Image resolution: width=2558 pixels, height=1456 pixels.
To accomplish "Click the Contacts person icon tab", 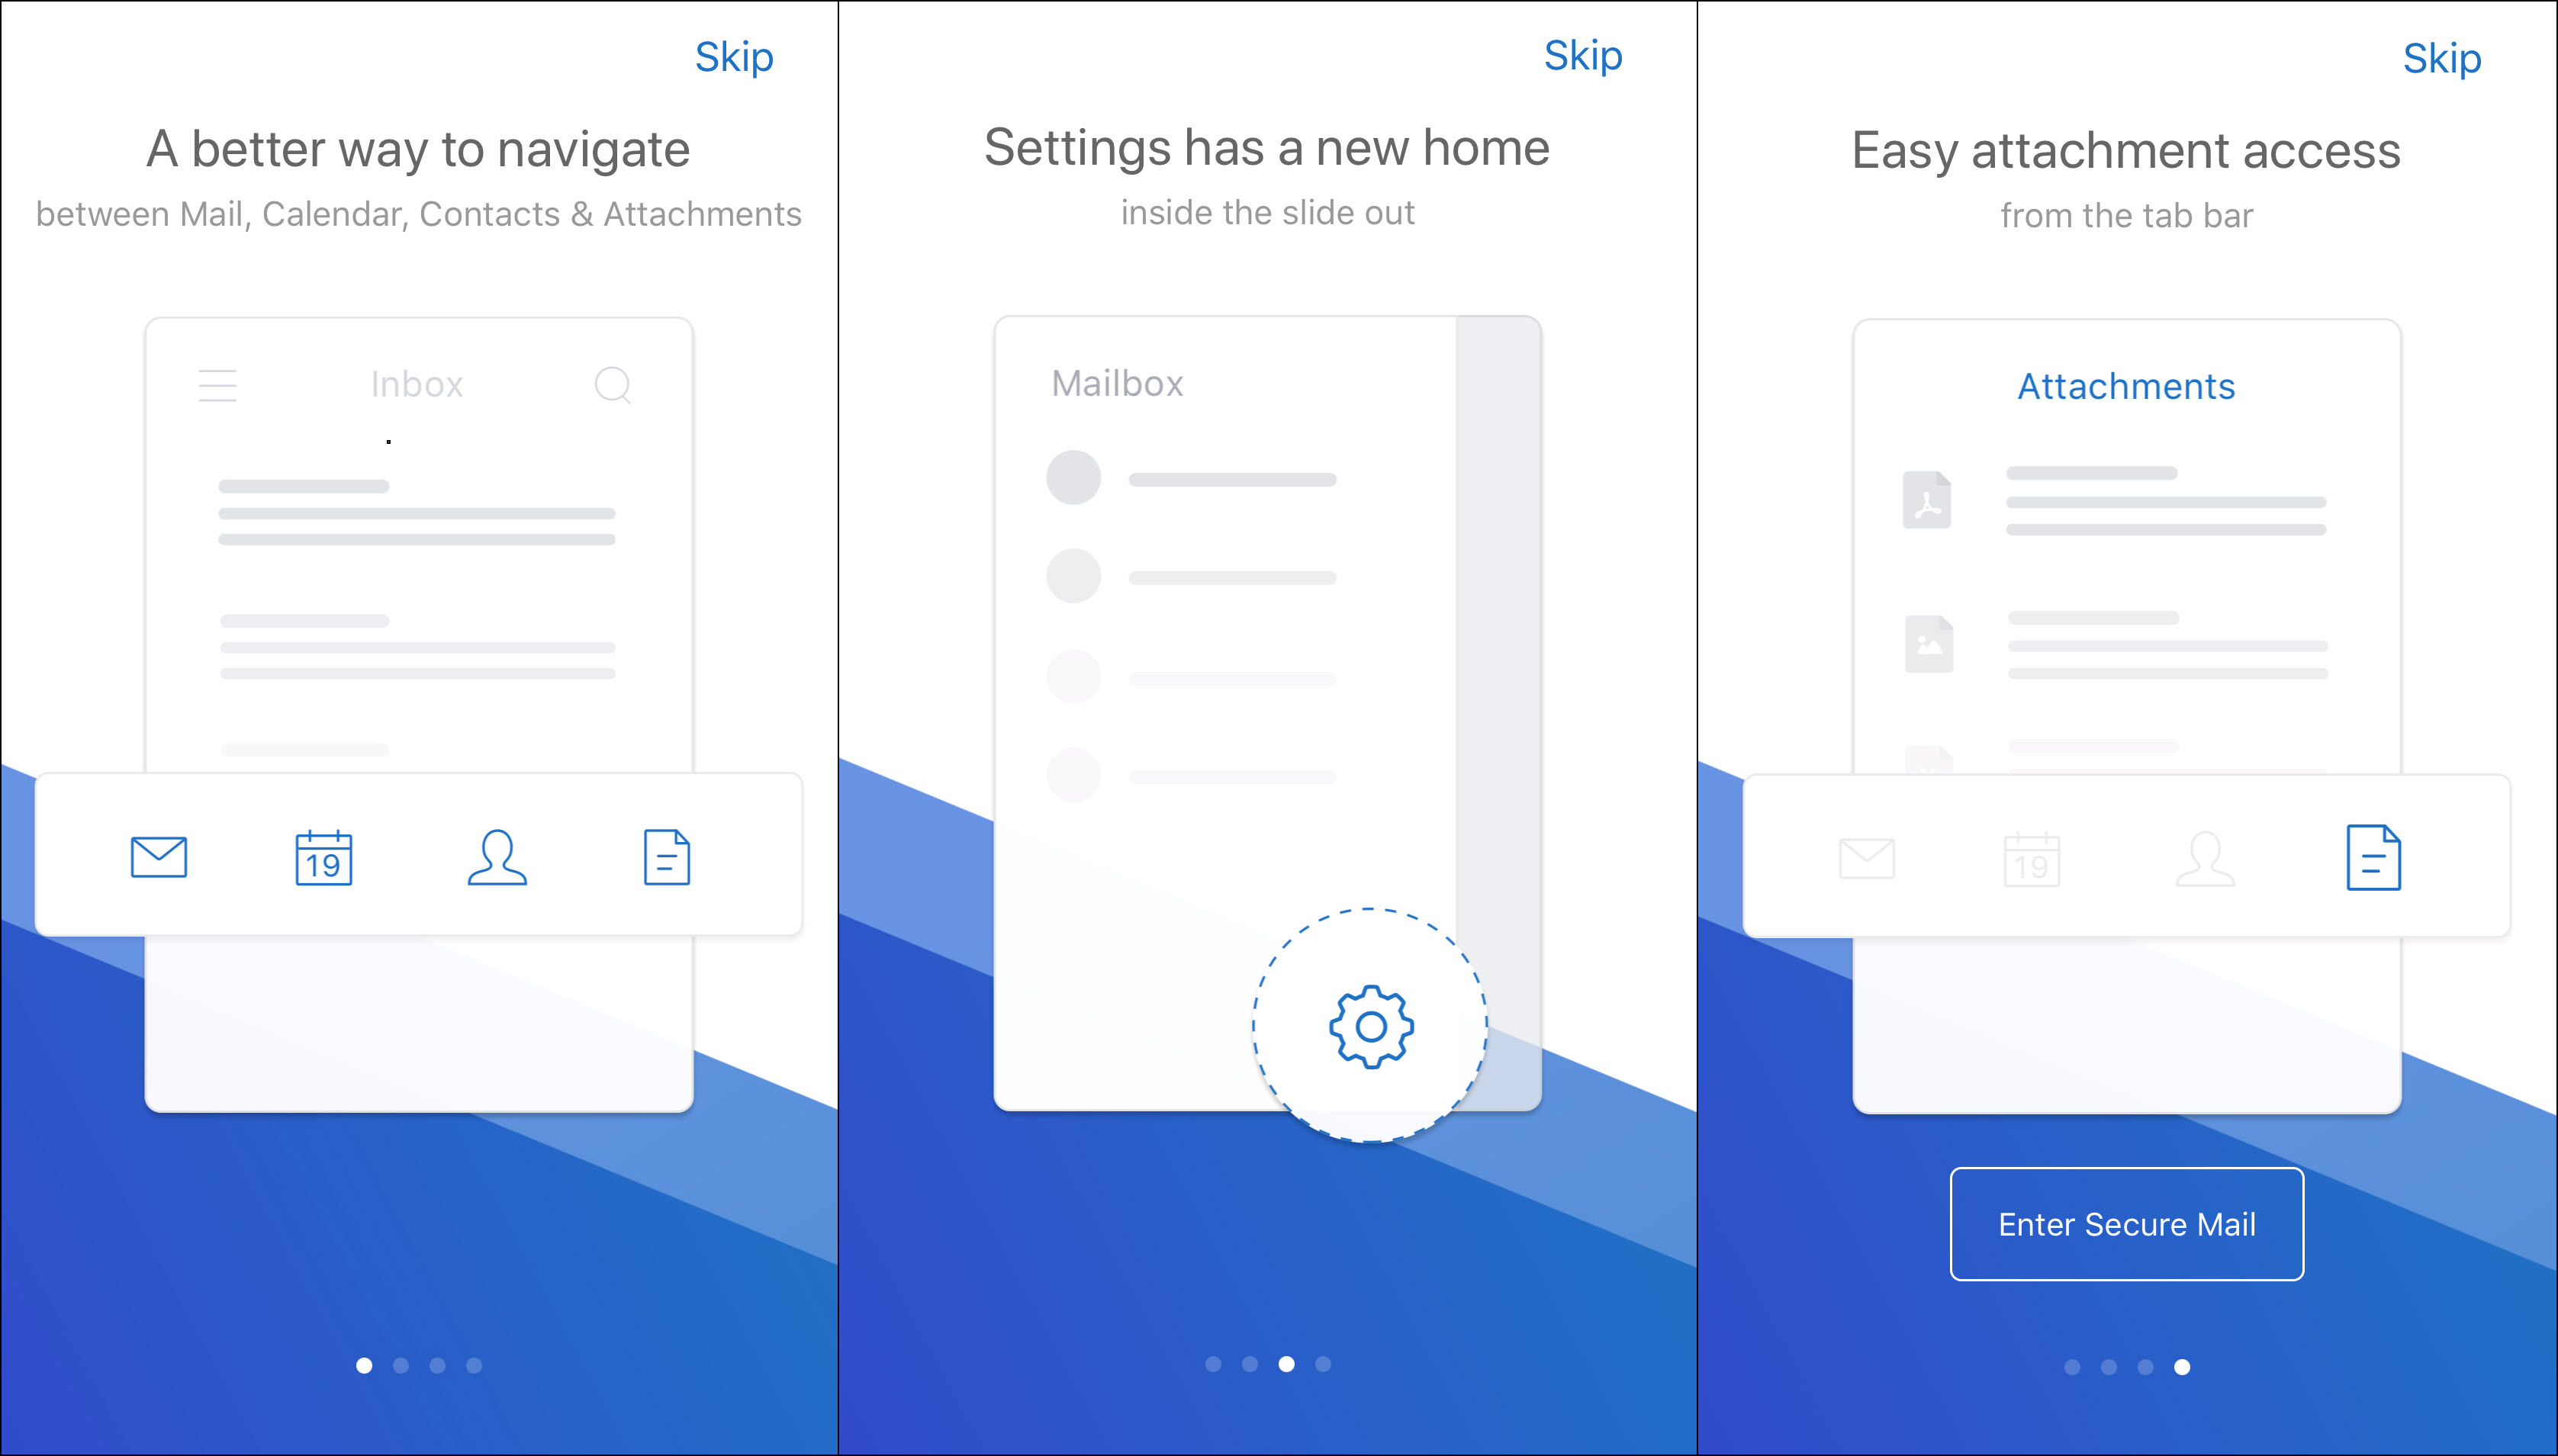I will pyautogui.click(x=494, y=860).
